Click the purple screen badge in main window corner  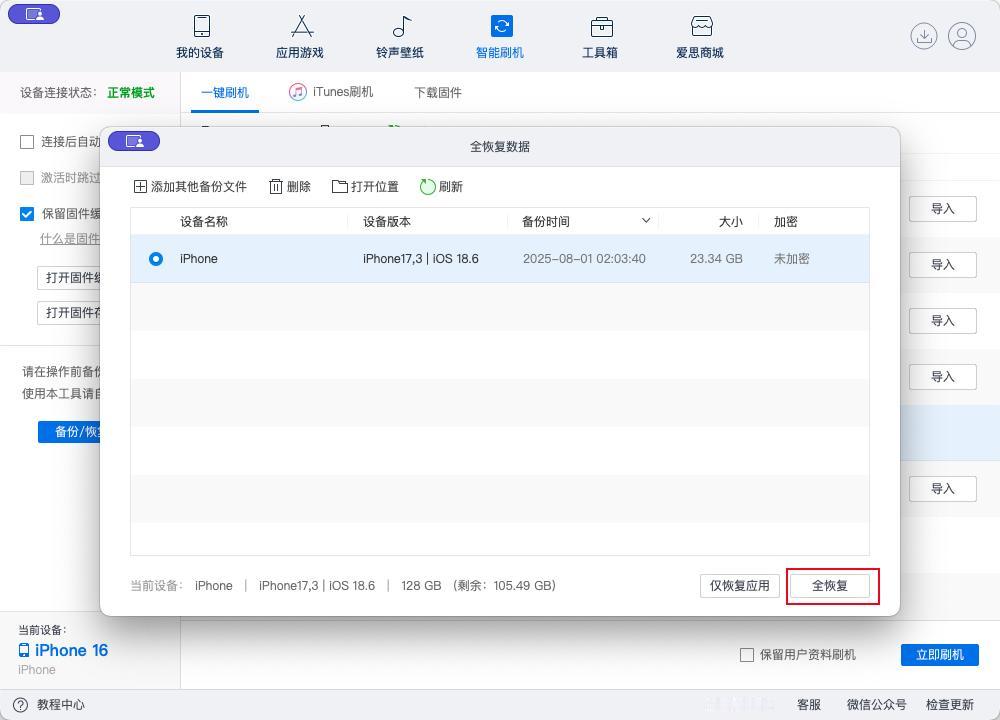(x=34, y=14)
